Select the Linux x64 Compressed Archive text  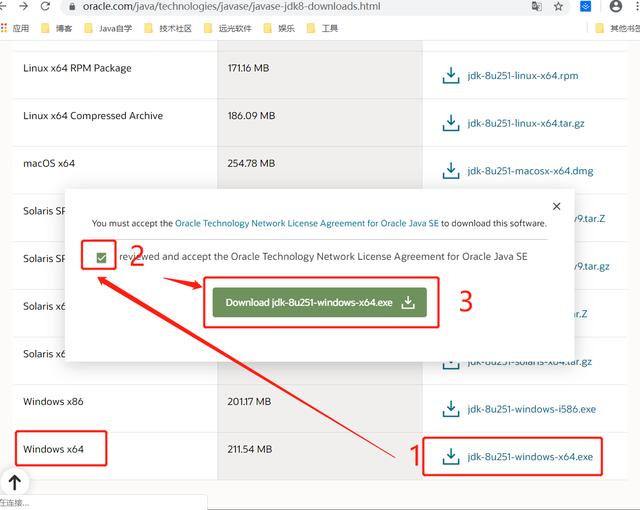tap(93, 116)
